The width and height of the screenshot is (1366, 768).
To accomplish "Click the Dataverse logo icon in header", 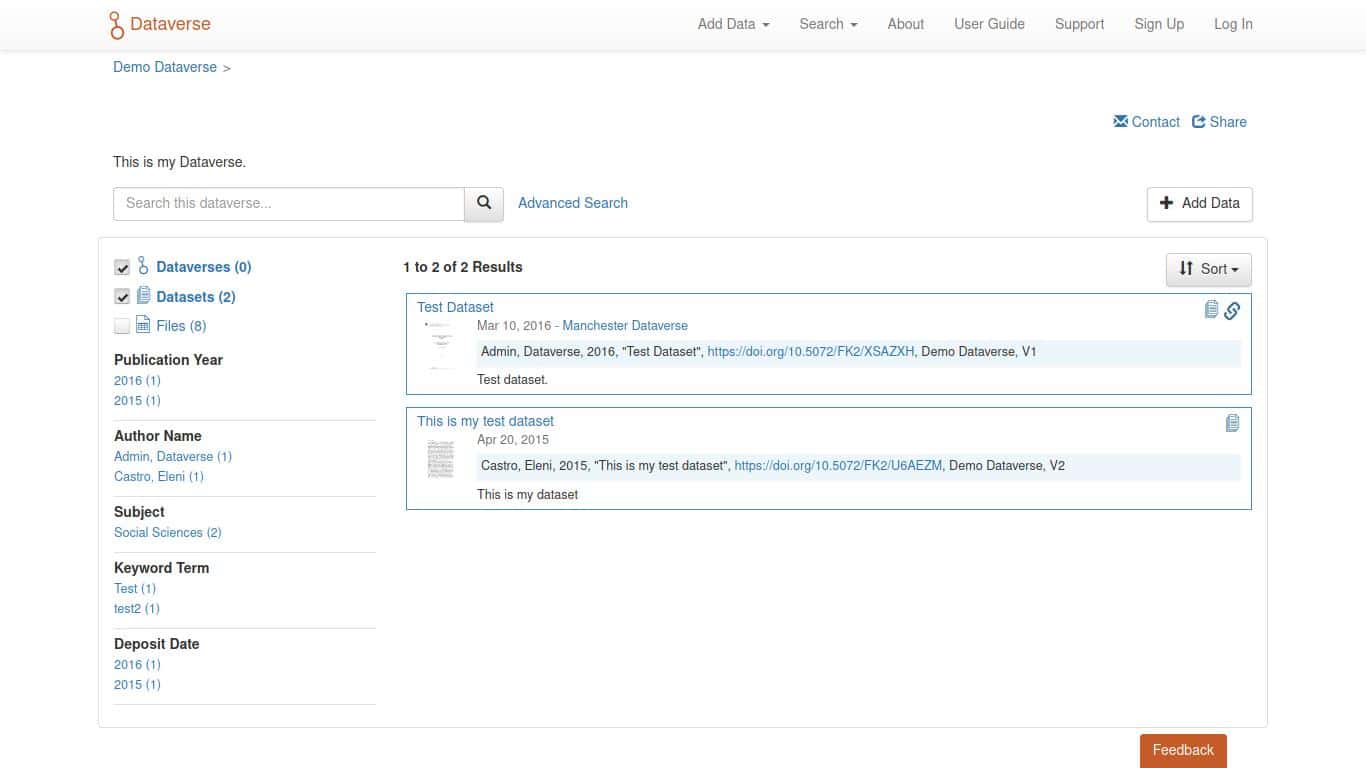I will [x=117, y=25].
